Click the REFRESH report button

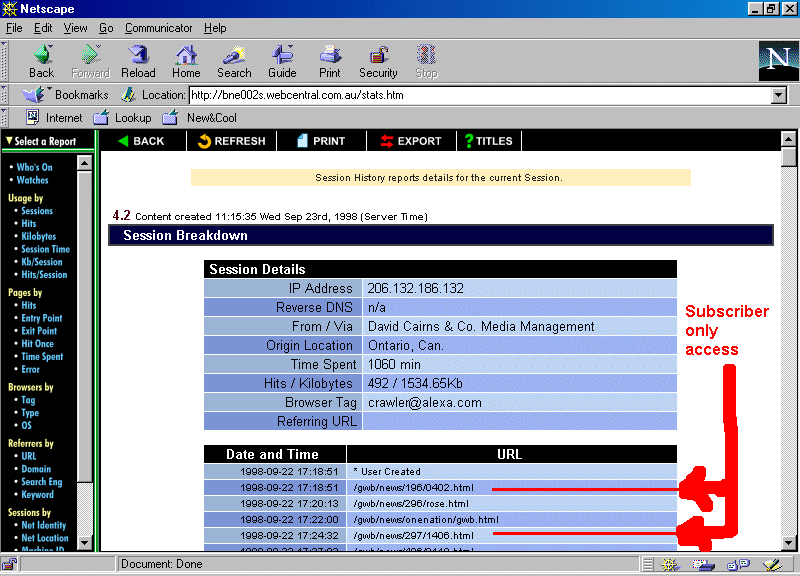click(x=232, y=141)
